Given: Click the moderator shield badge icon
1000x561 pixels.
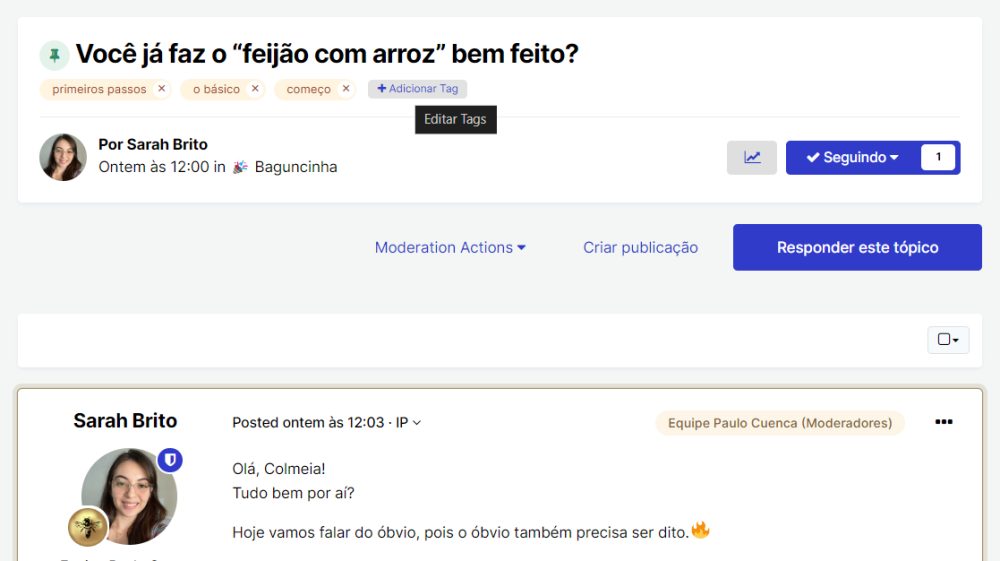Looking at the screenshot, I should 171,460.
